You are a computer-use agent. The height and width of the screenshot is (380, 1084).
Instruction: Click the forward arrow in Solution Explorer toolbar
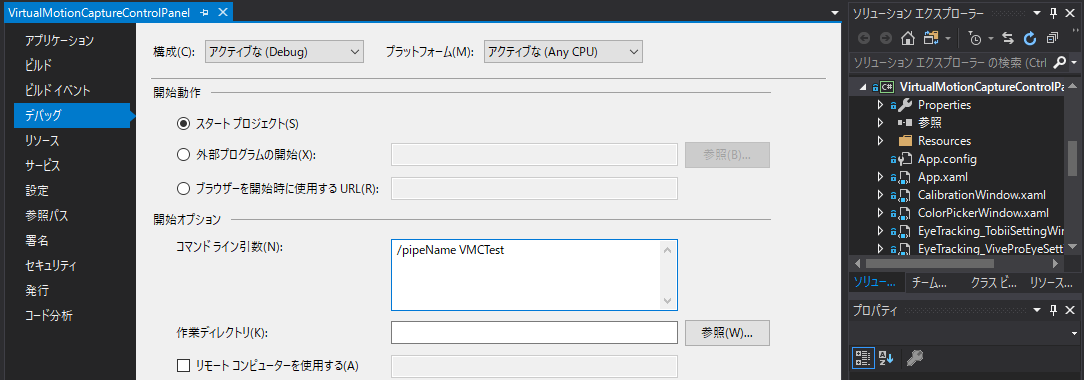(x=886, y=38)
